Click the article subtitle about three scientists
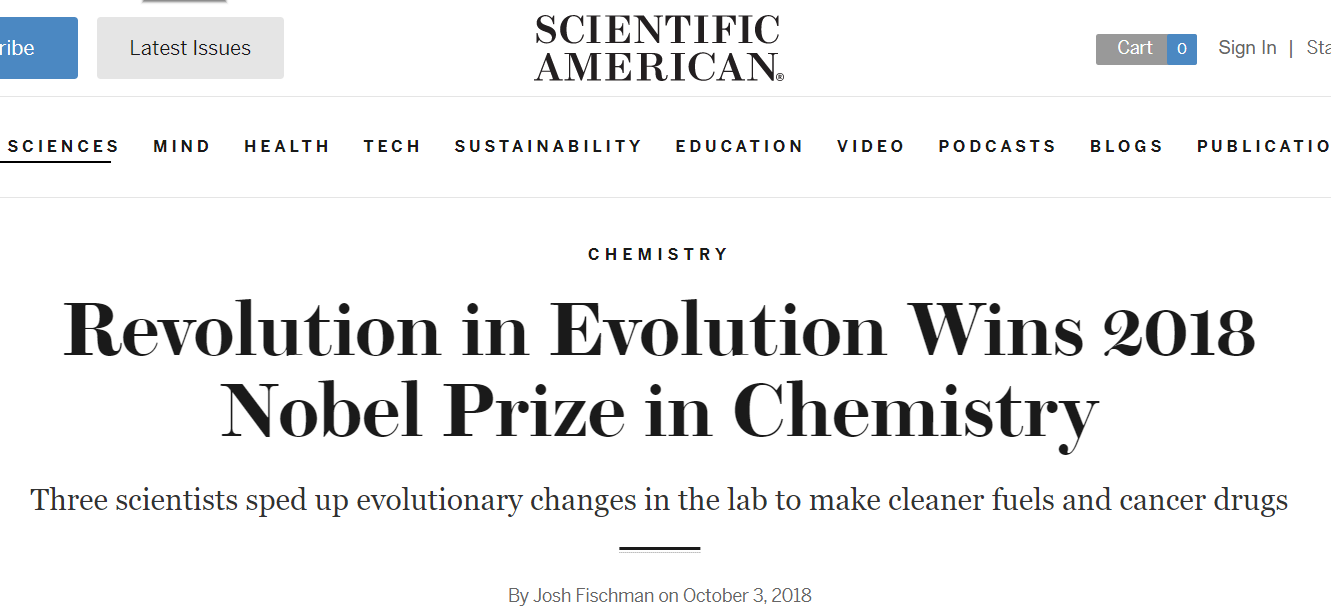Viewport: 1331px width, 611px height. 658,500
